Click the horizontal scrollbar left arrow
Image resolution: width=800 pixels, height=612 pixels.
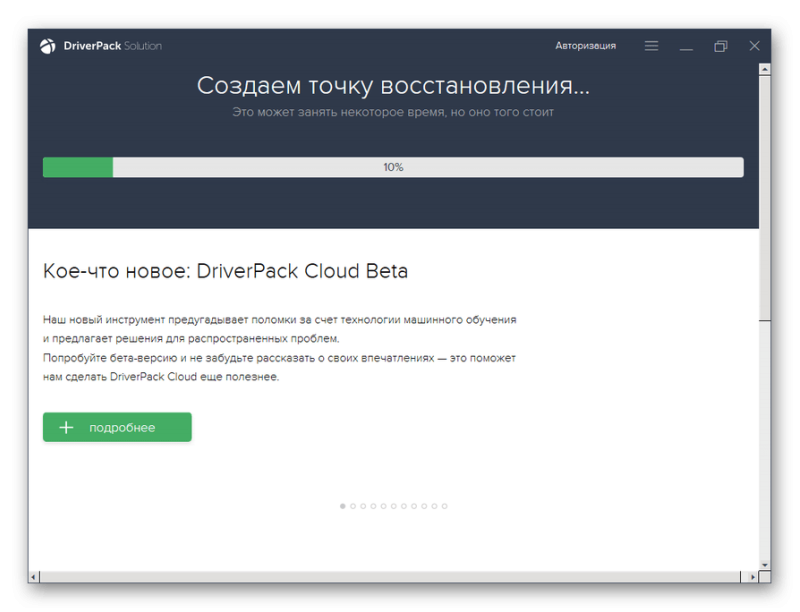[x=34, y=577]
